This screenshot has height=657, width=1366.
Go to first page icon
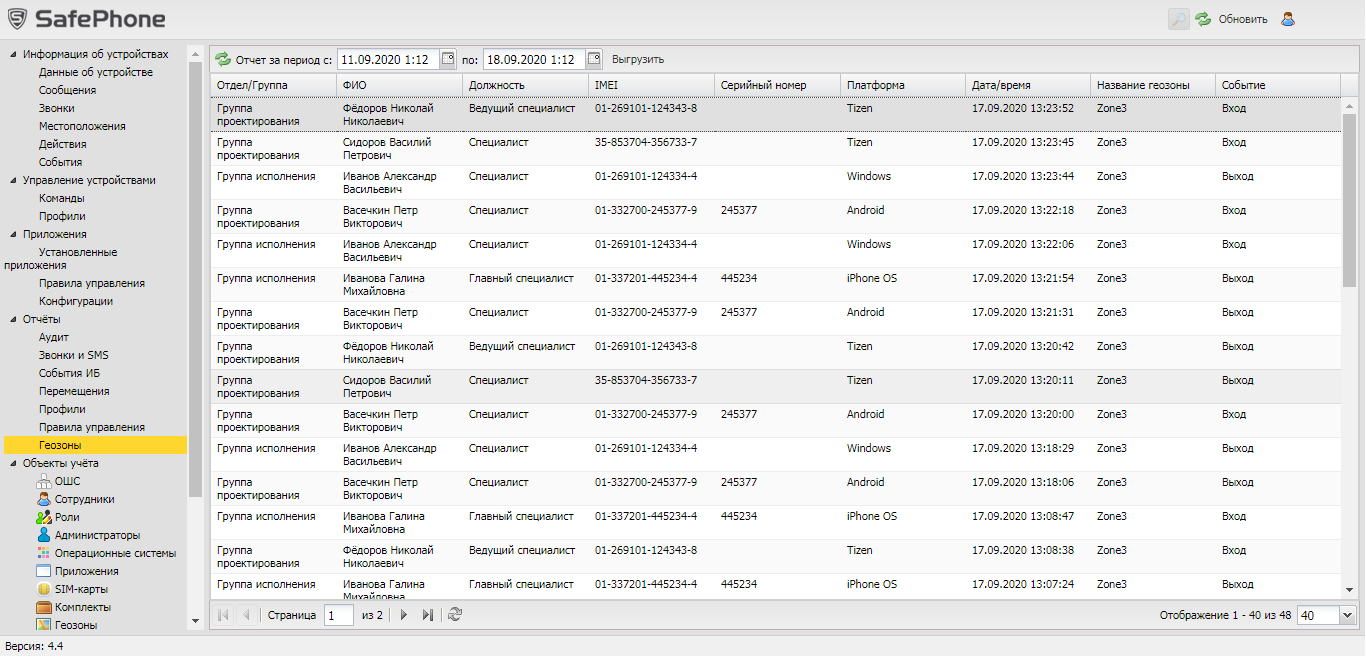click(x=222, y=615)
